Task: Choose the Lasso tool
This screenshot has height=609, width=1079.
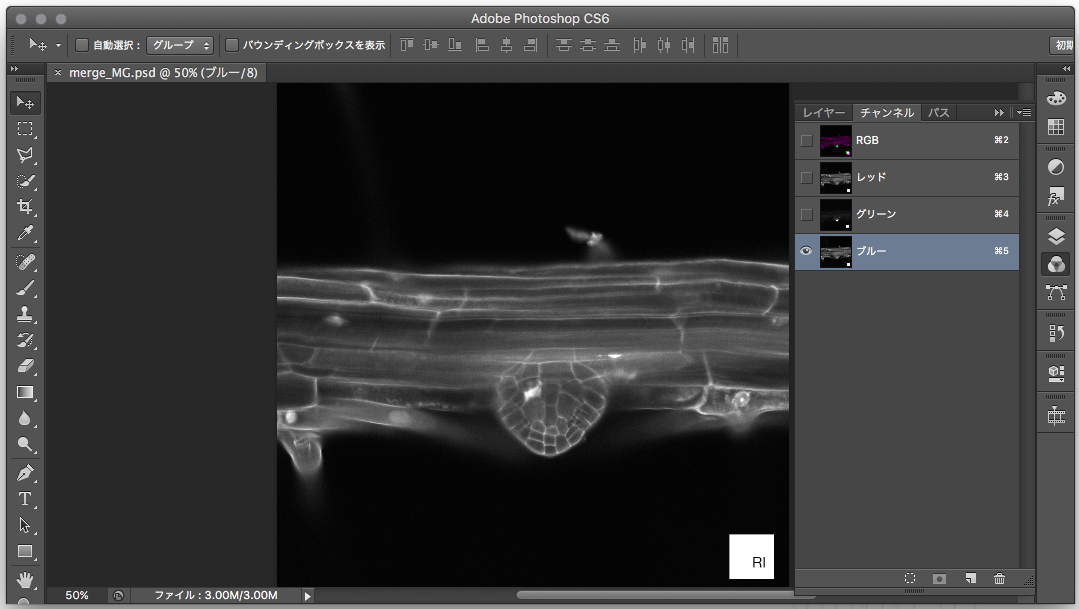Action: coord(25,155)
